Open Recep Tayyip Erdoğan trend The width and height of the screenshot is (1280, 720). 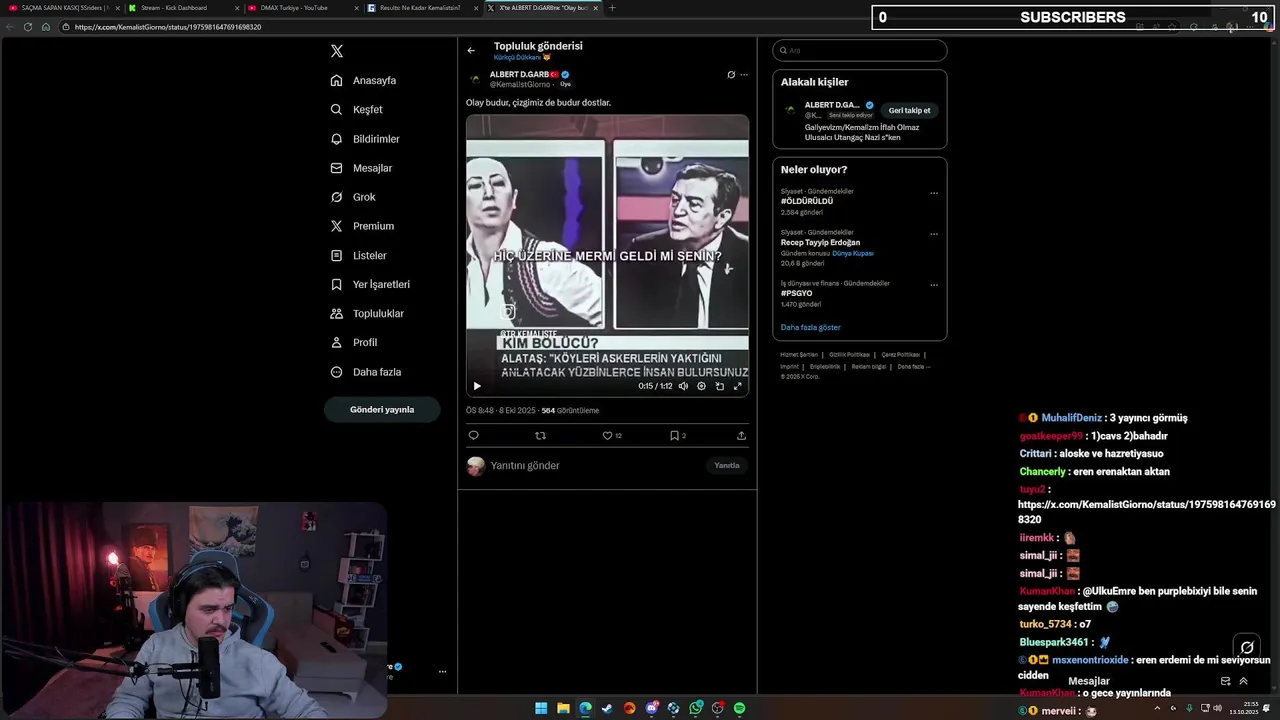(820, 242)
